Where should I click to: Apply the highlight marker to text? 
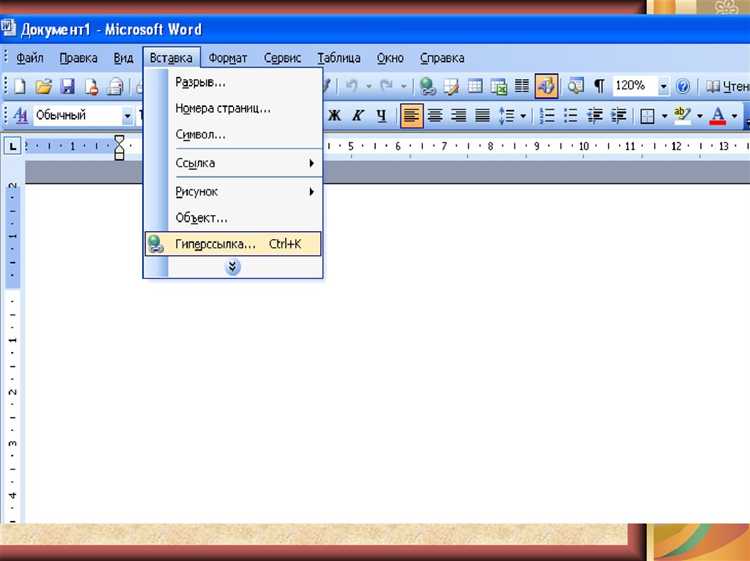[x=682, y=115]
